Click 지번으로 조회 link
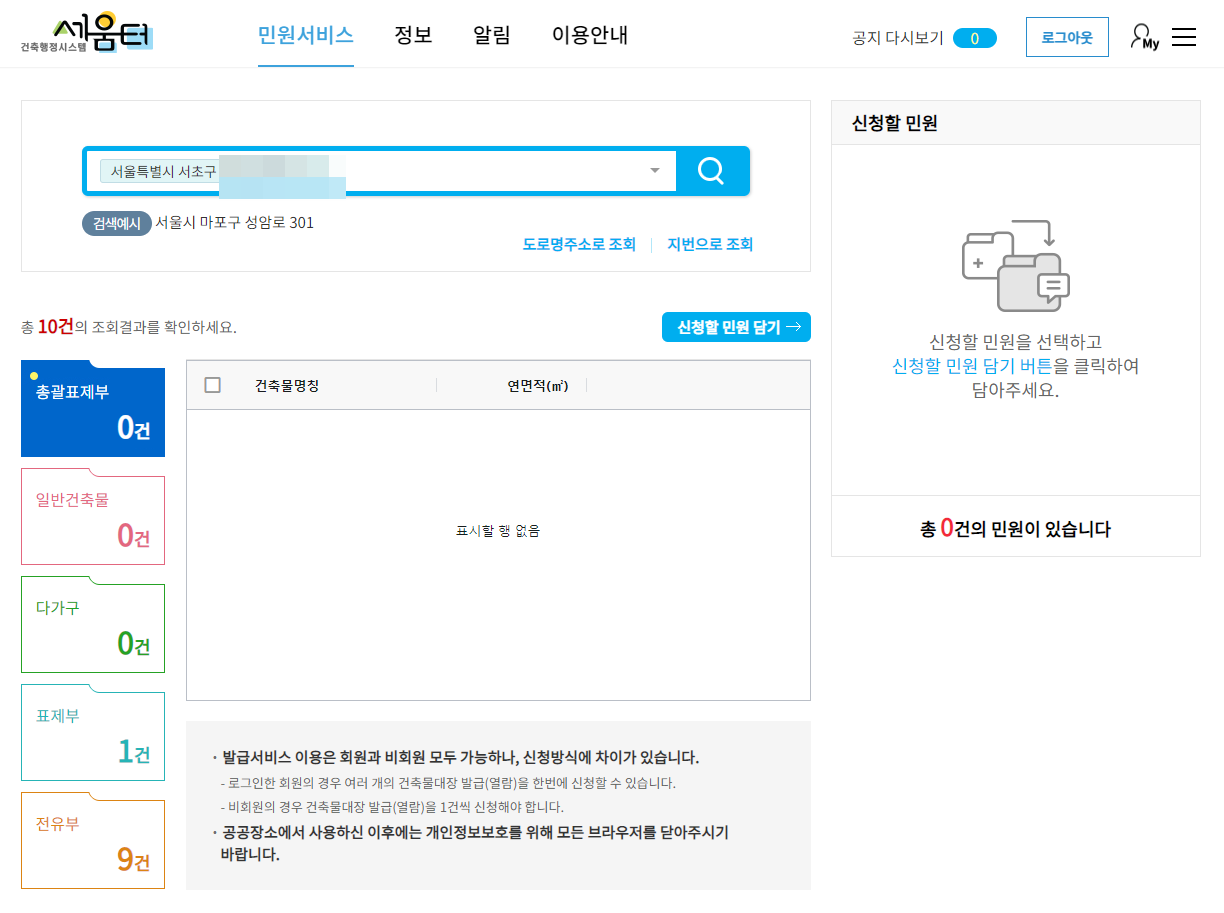Screen dimensions: 1224x913 (x=710, y=244)
